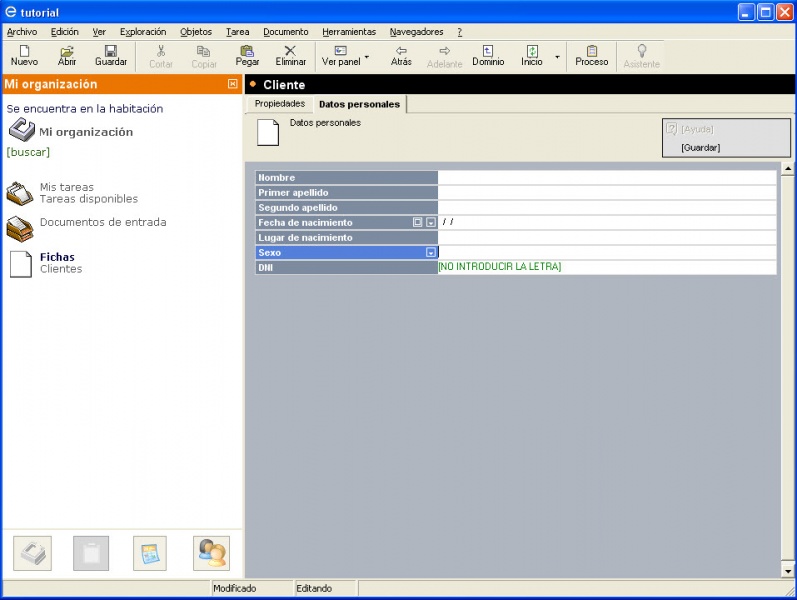This screenshot has height=600, width=797.
Task: Delete with the Eliminar toolbar icon
Action: click(290, 51)
